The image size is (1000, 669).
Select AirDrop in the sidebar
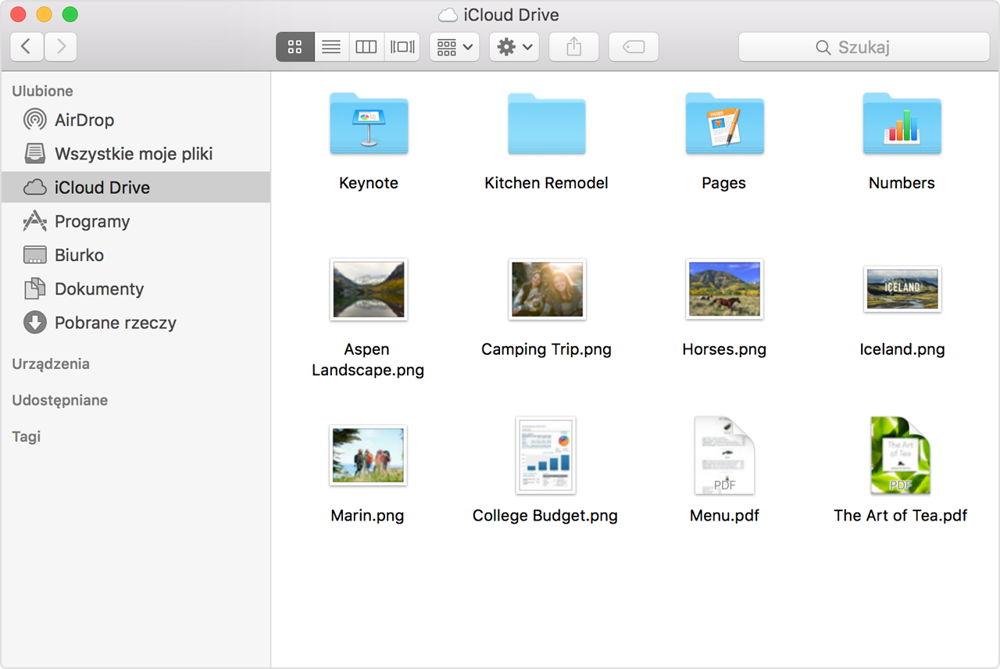(x=84, y=120)
